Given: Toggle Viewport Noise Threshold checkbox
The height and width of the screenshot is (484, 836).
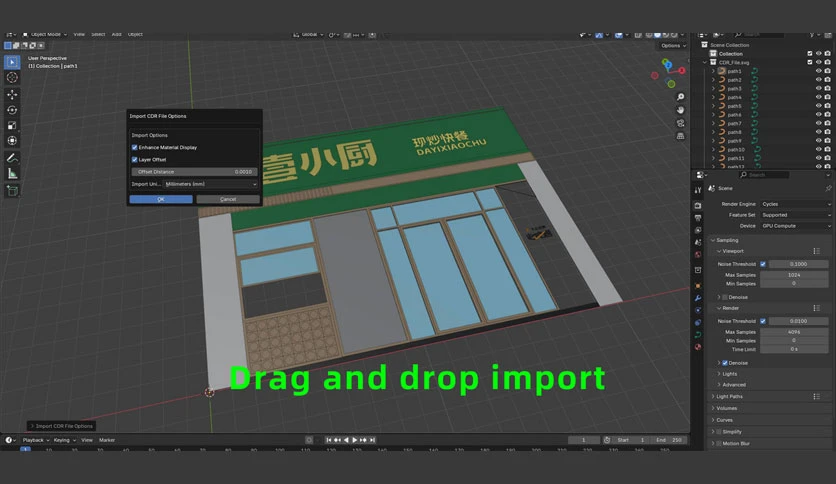Looking at the screenshot, I should pos(763,264).
